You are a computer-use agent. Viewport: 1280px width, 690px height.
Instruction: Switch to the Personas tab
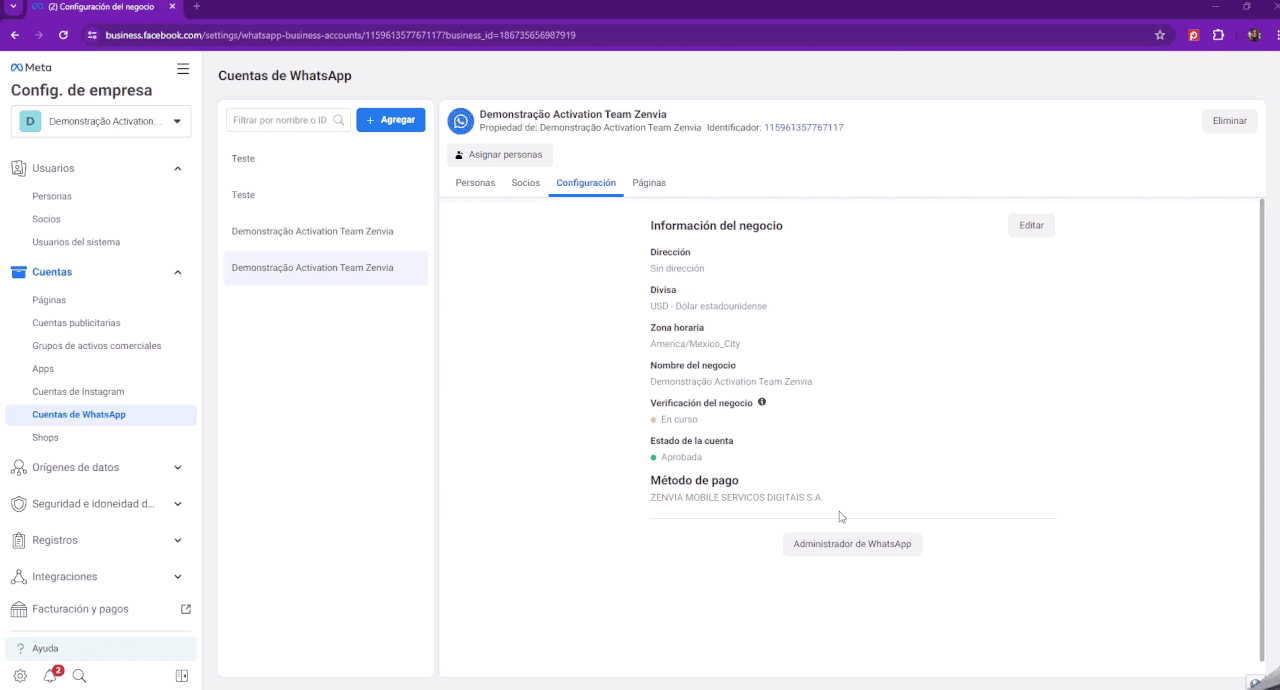475,183
